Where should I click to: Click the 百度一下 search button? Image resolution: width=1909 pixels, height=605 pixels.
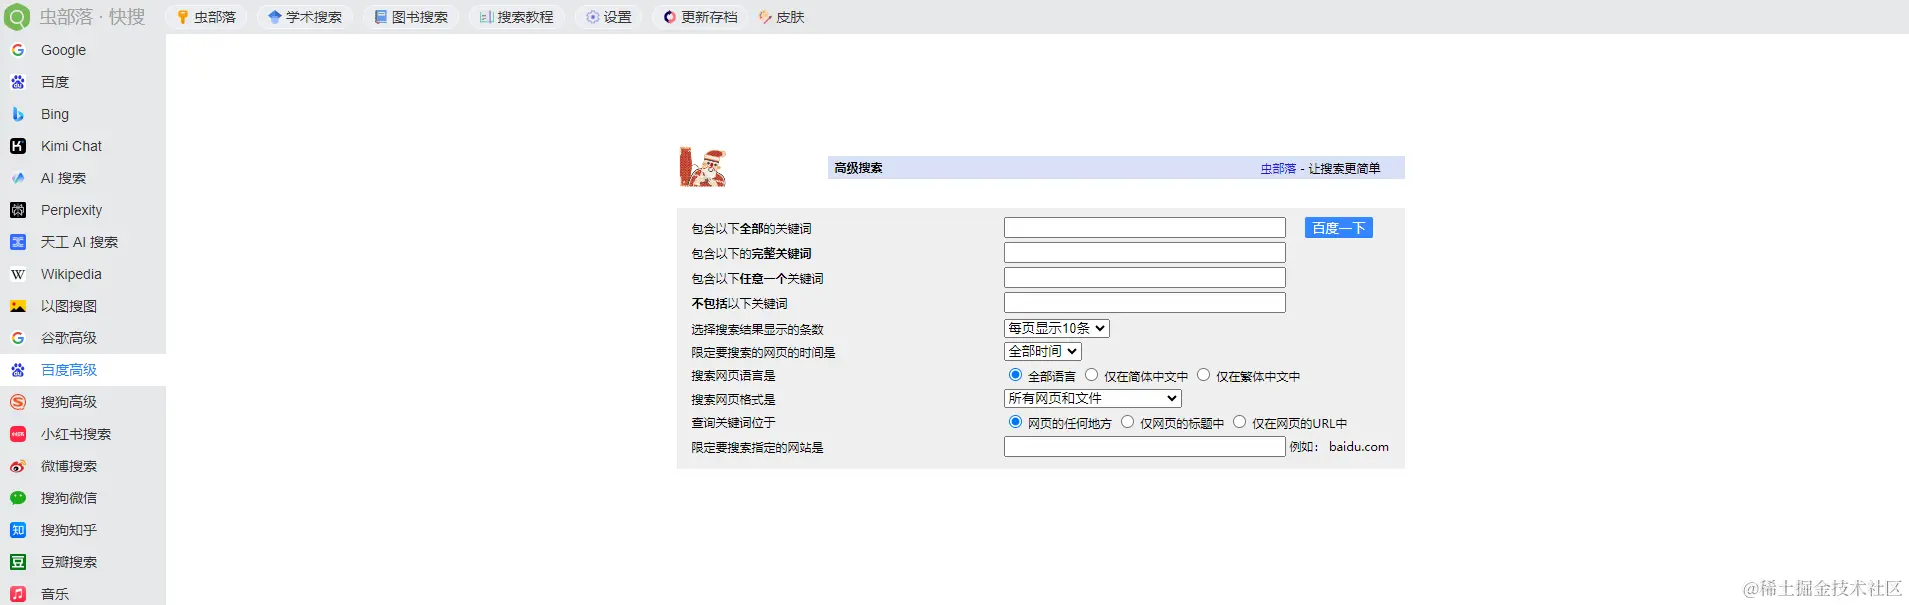point(1338,228)
